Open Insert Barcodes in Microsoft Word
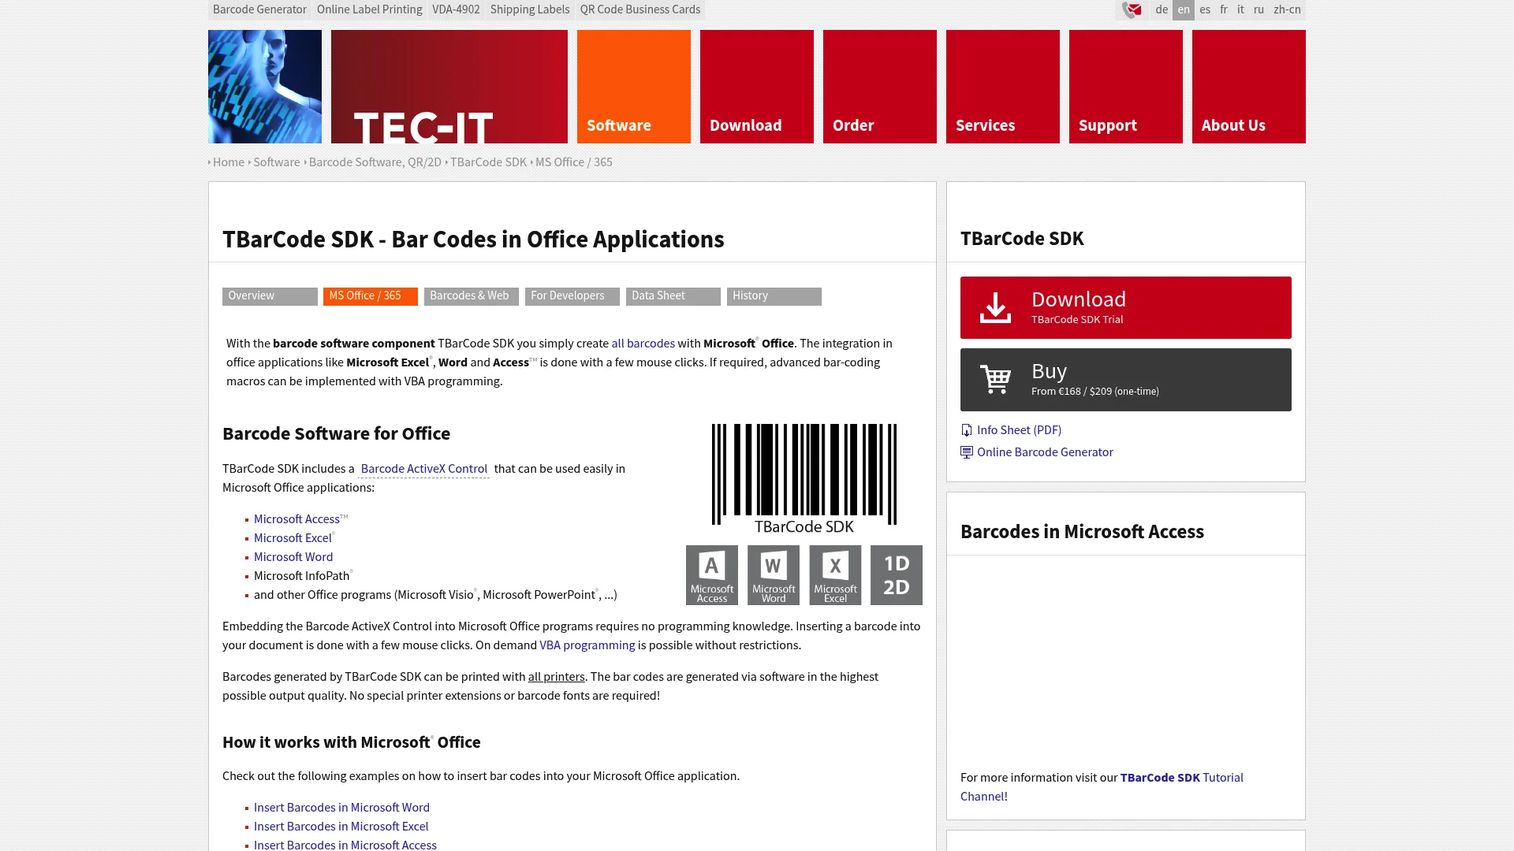Screen dimensions: 1514x851 coord(342,808)
